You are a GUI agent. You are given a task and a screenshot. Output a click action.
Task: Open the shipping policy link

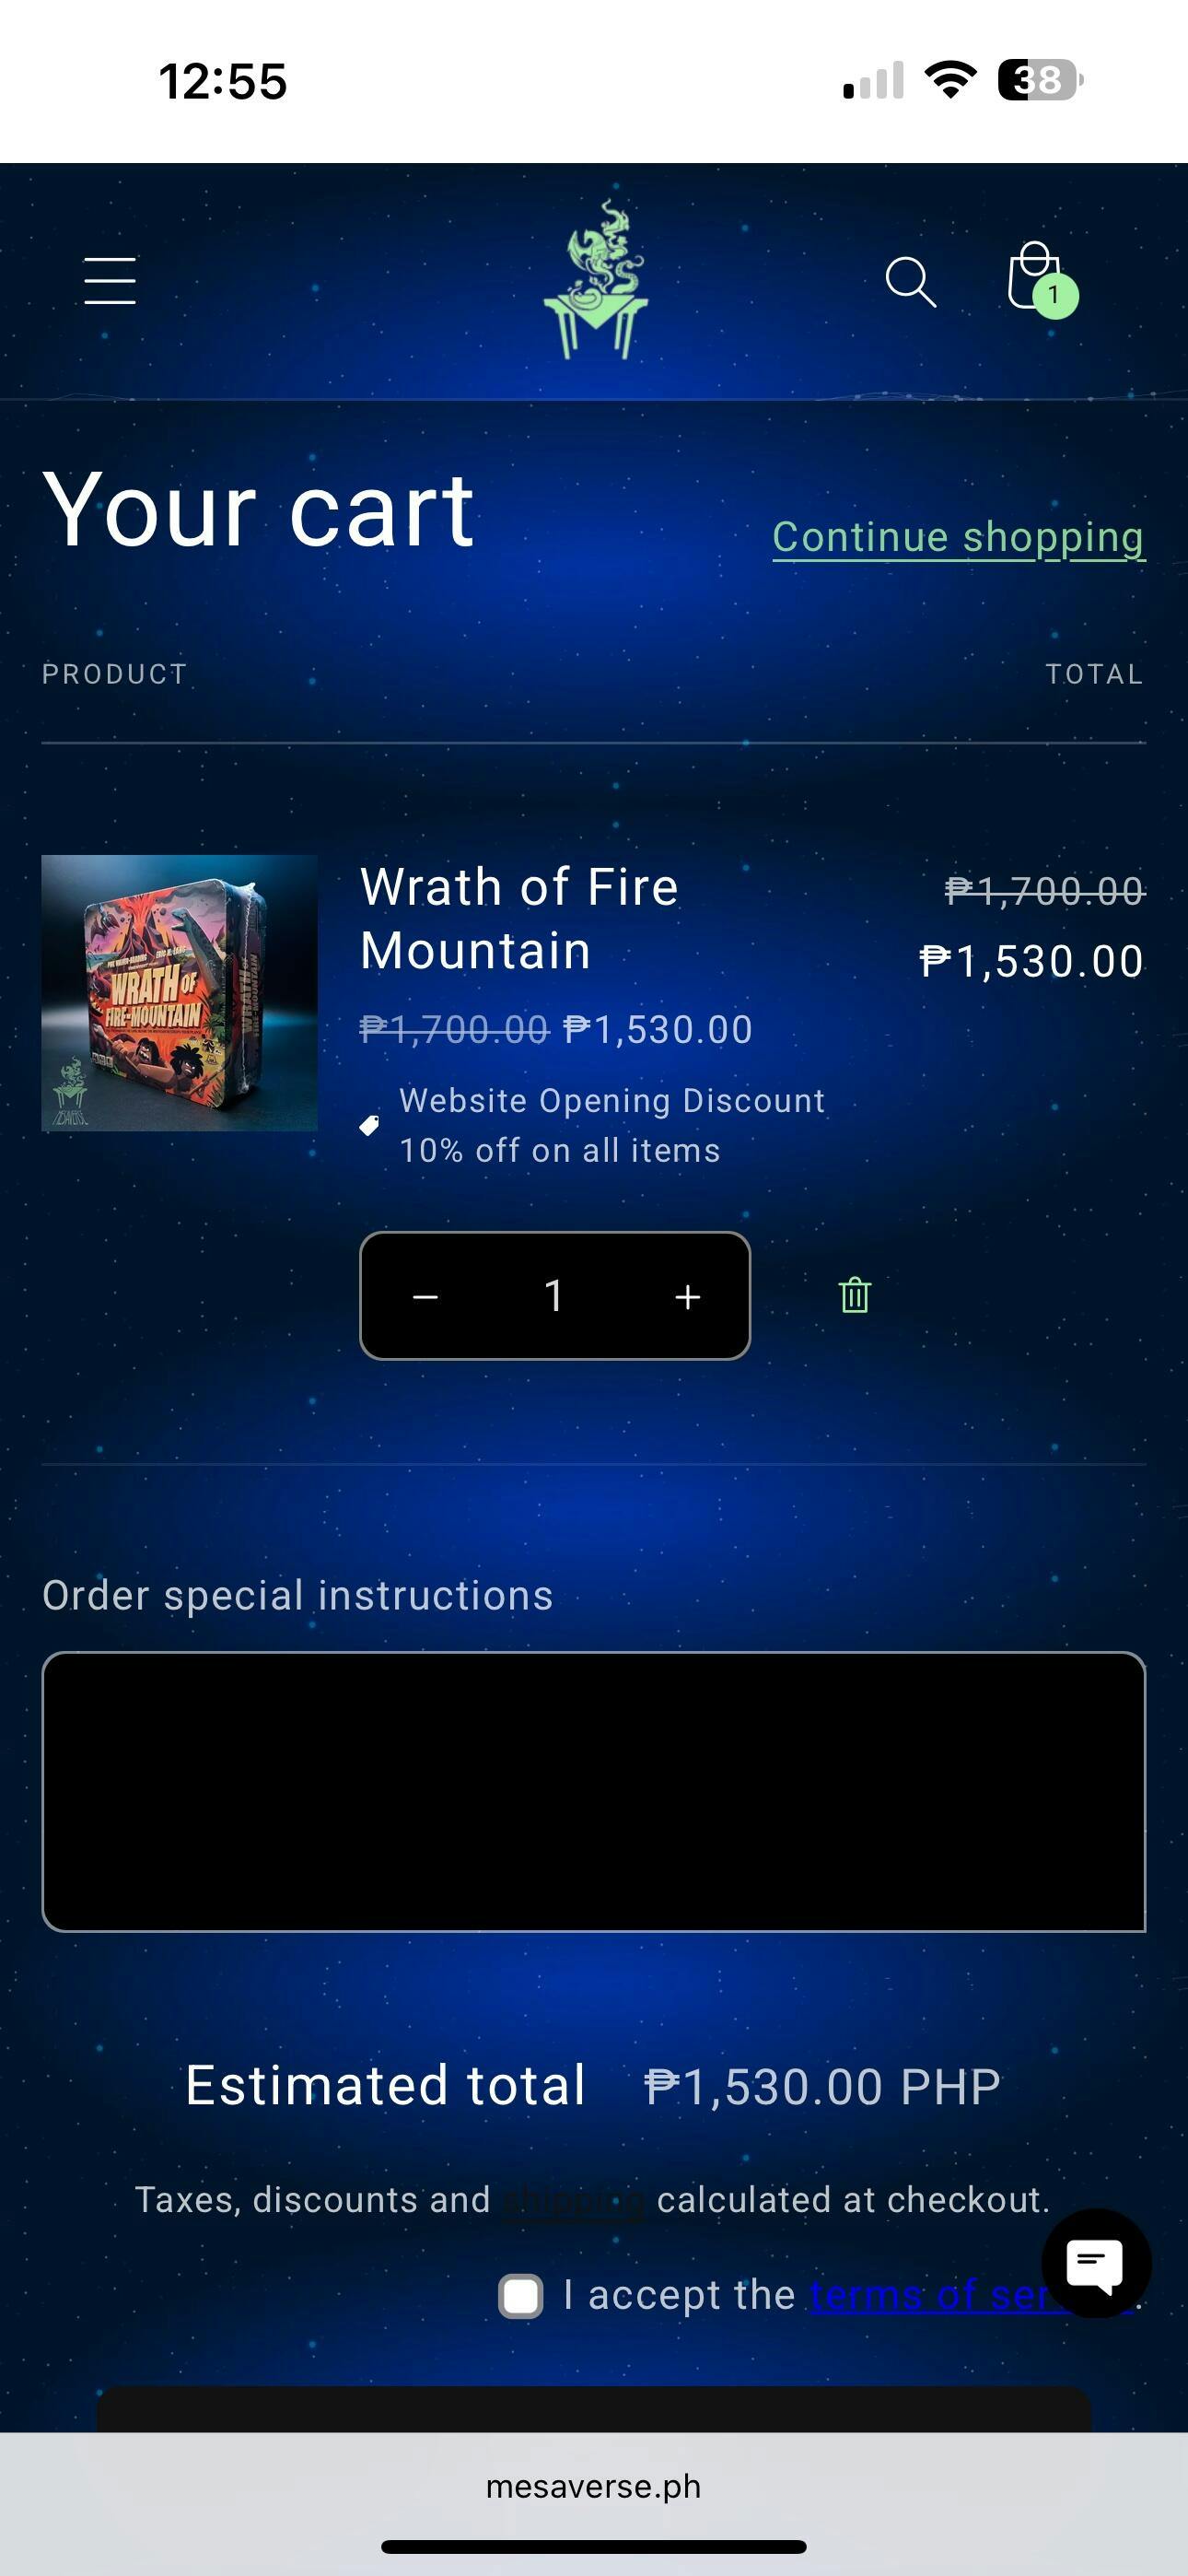[574, 2200]
